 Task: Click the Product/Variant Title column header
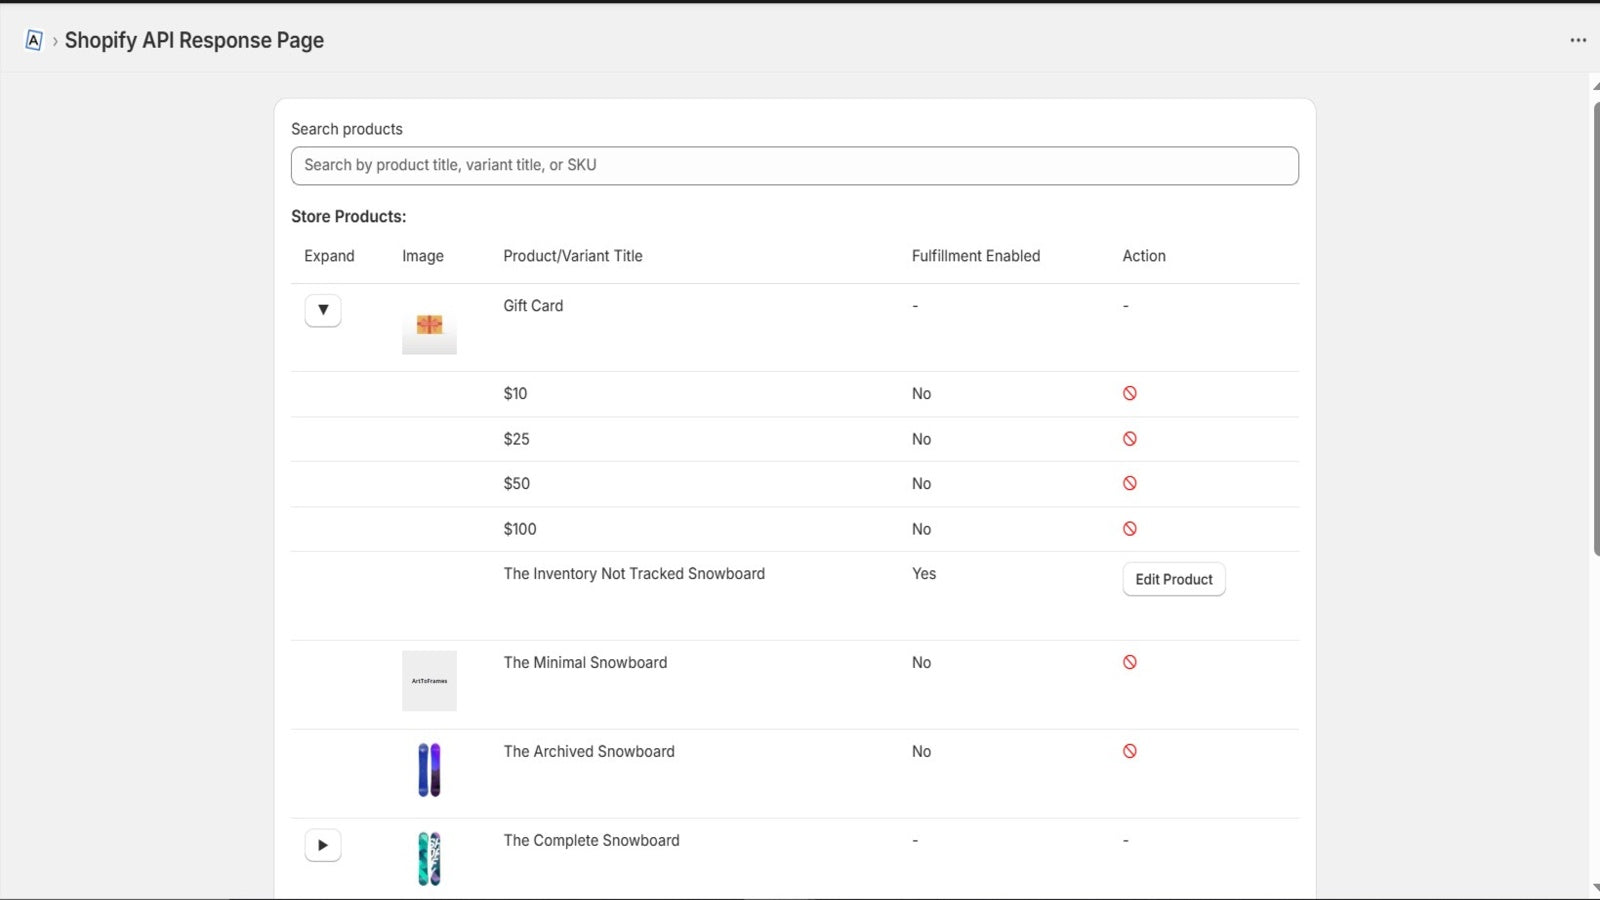573,256
